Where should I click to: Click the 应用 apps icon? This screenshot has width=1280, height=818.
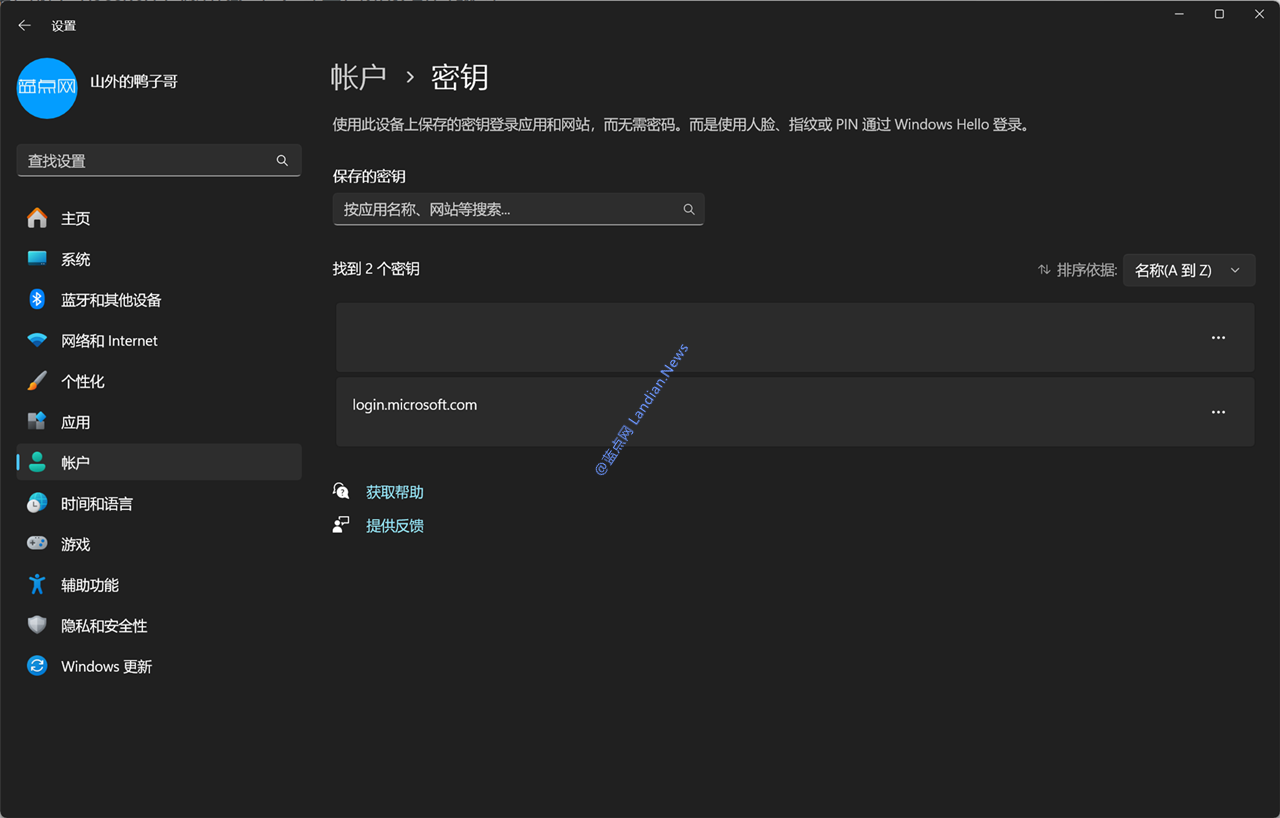pyautogui.click(x=37, y=422)
